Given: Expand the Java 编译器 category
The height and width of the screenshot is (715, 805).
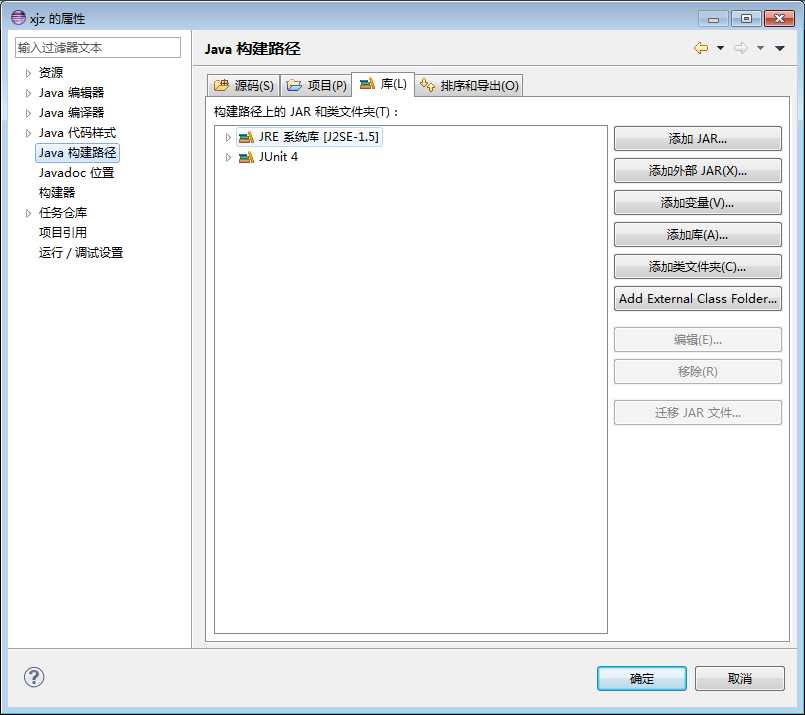Looking at the screenshot, I should point(28,113).
